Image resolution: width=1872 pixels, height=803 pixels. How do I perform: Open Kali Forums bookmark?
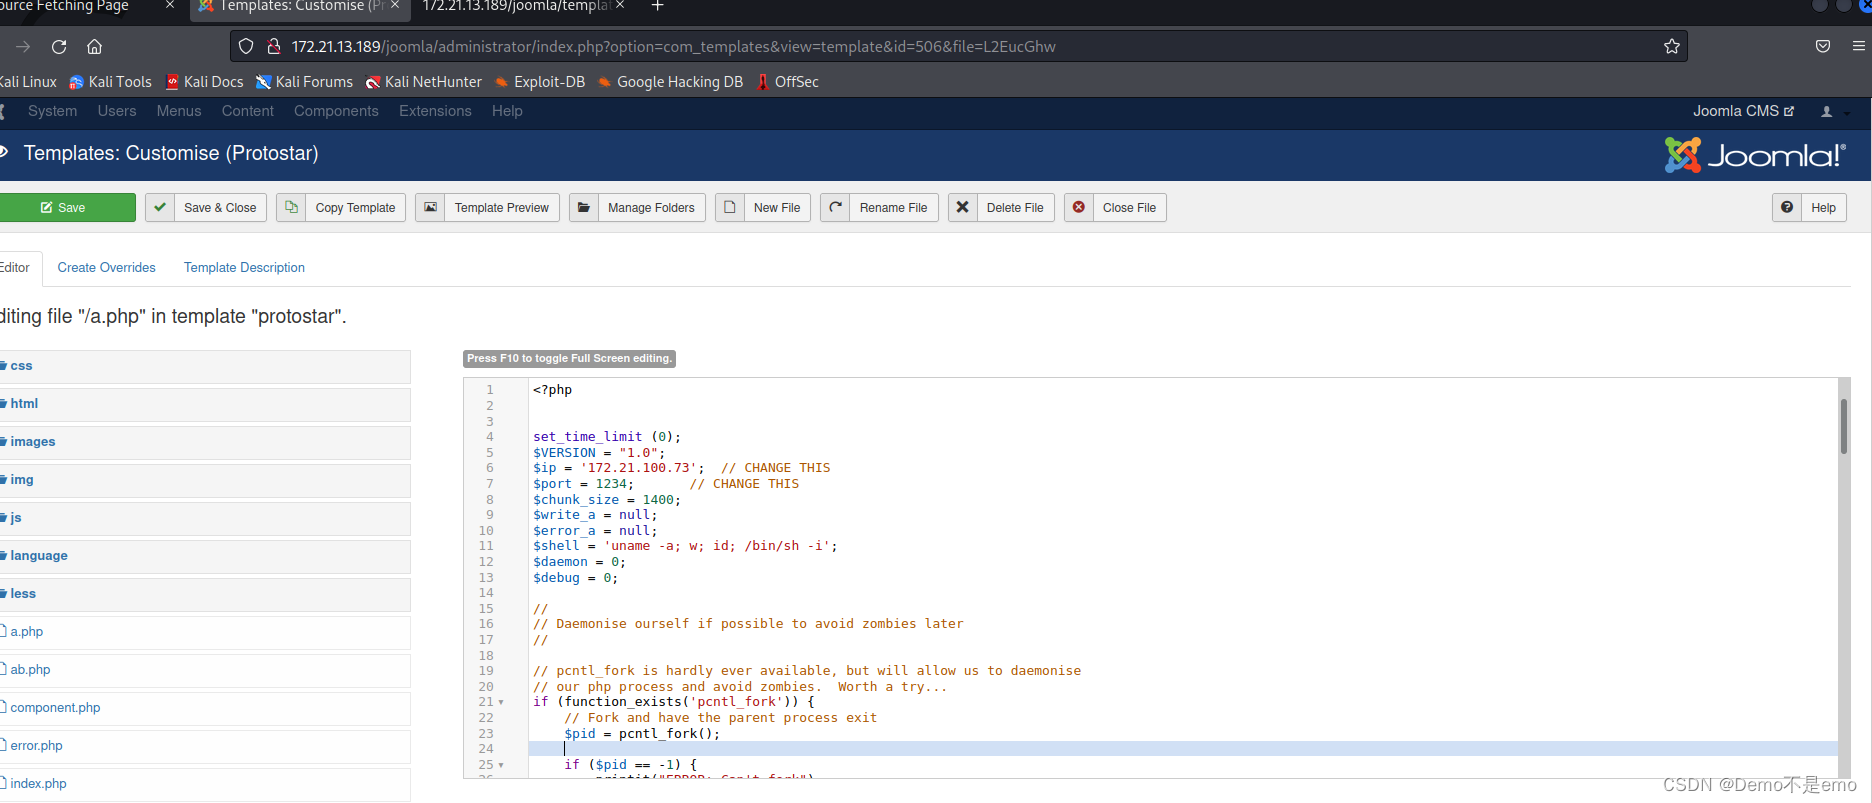pyautogui.click(x=304, y=82)
